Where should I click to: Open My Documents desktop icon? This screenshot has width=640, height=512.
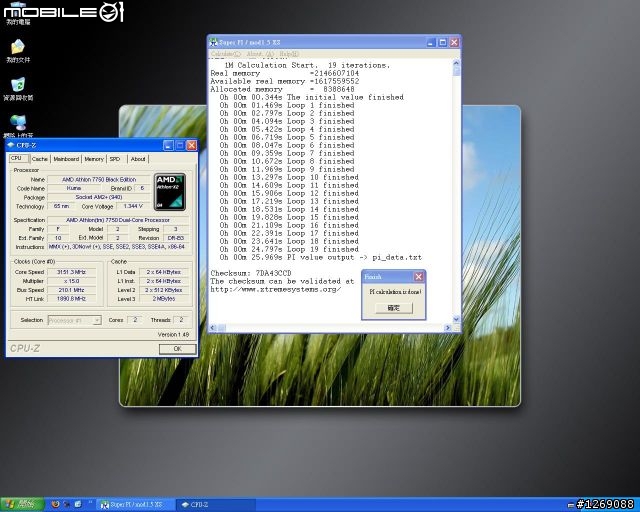(x=18, y=51)
